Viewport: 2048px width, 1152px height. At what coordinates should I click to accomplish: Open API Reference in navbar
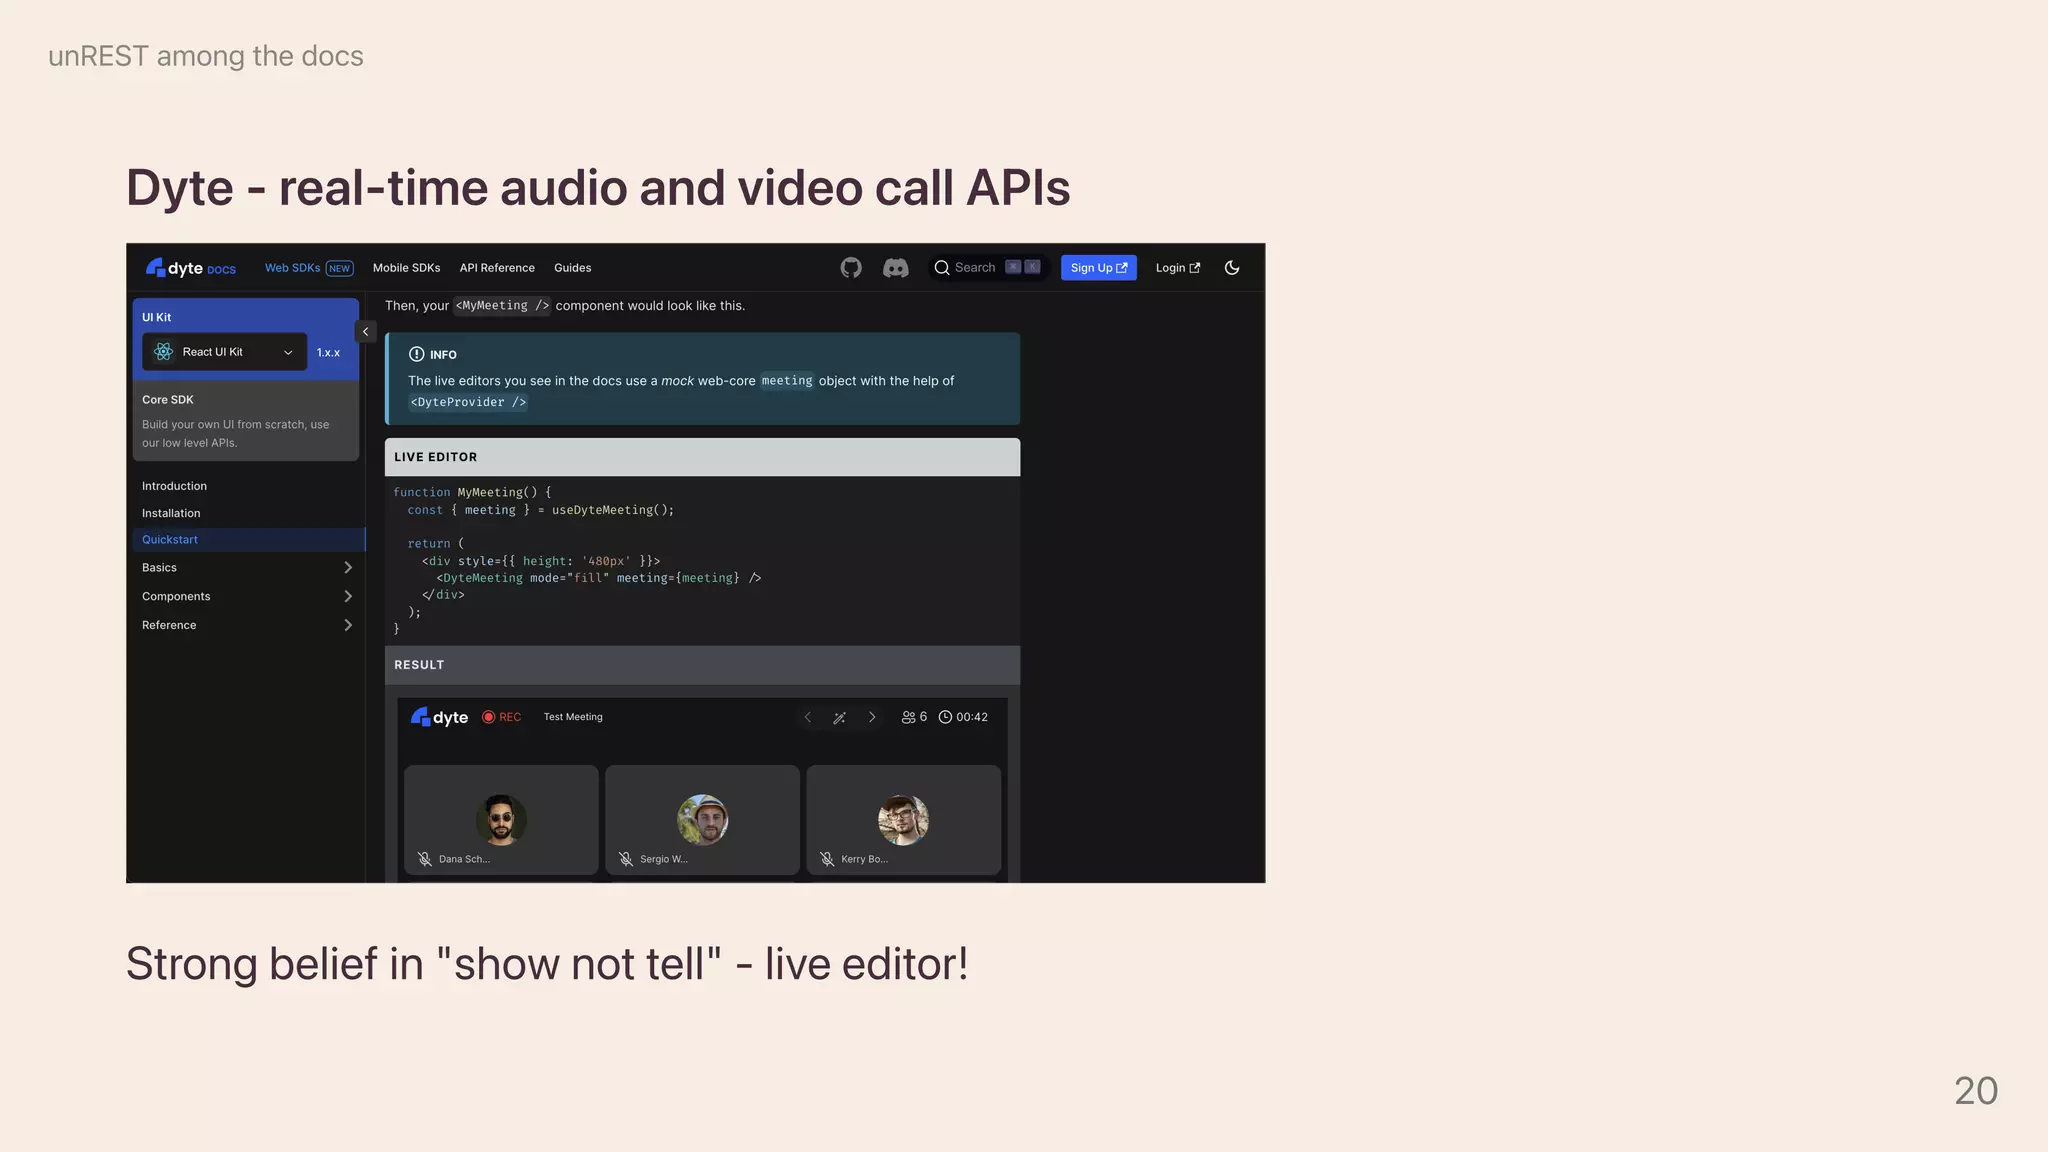click(497, 268)
